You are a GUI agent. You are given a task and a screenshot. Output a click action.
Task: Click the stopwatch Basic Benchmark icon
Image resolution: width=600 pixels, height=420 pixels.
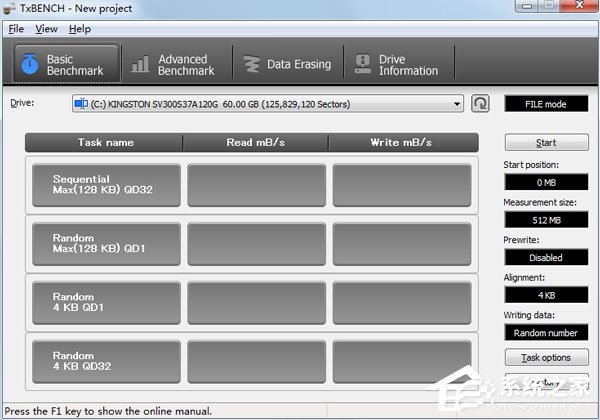(x=29, y=64)
